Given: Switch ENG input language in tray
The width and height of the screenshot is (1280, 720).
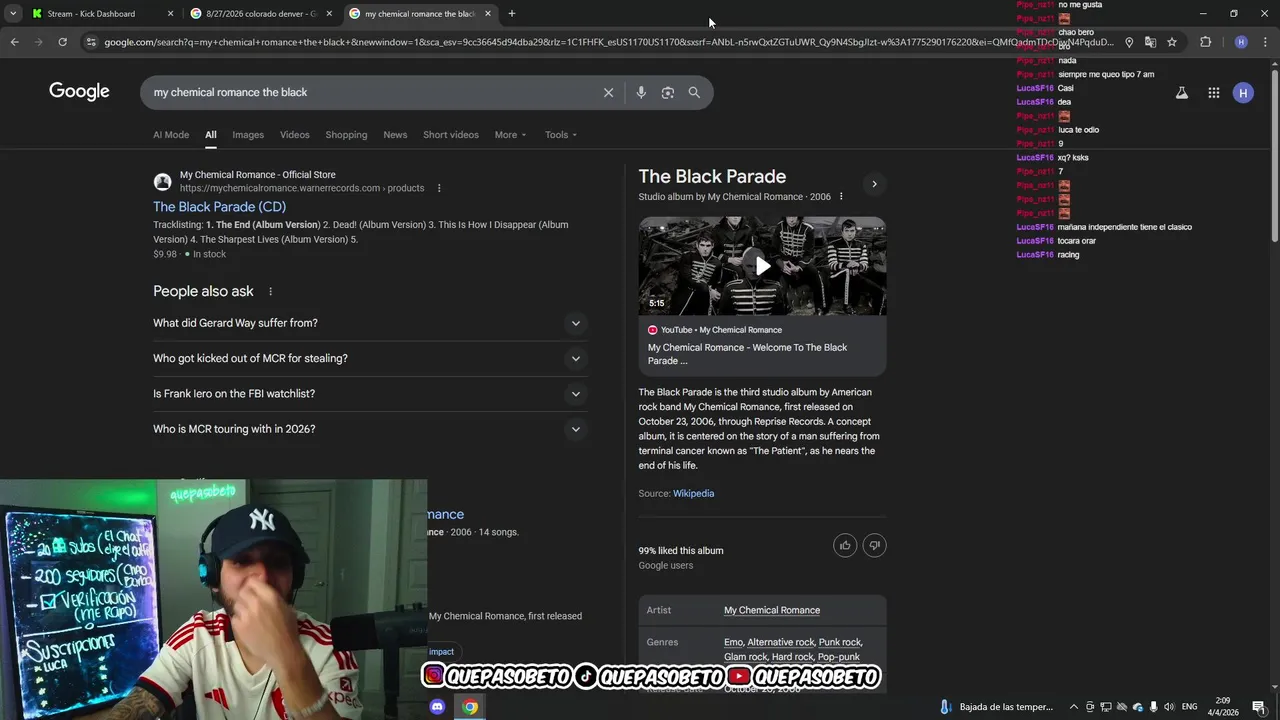Looking at the screenshot, I should point(1189,707).
